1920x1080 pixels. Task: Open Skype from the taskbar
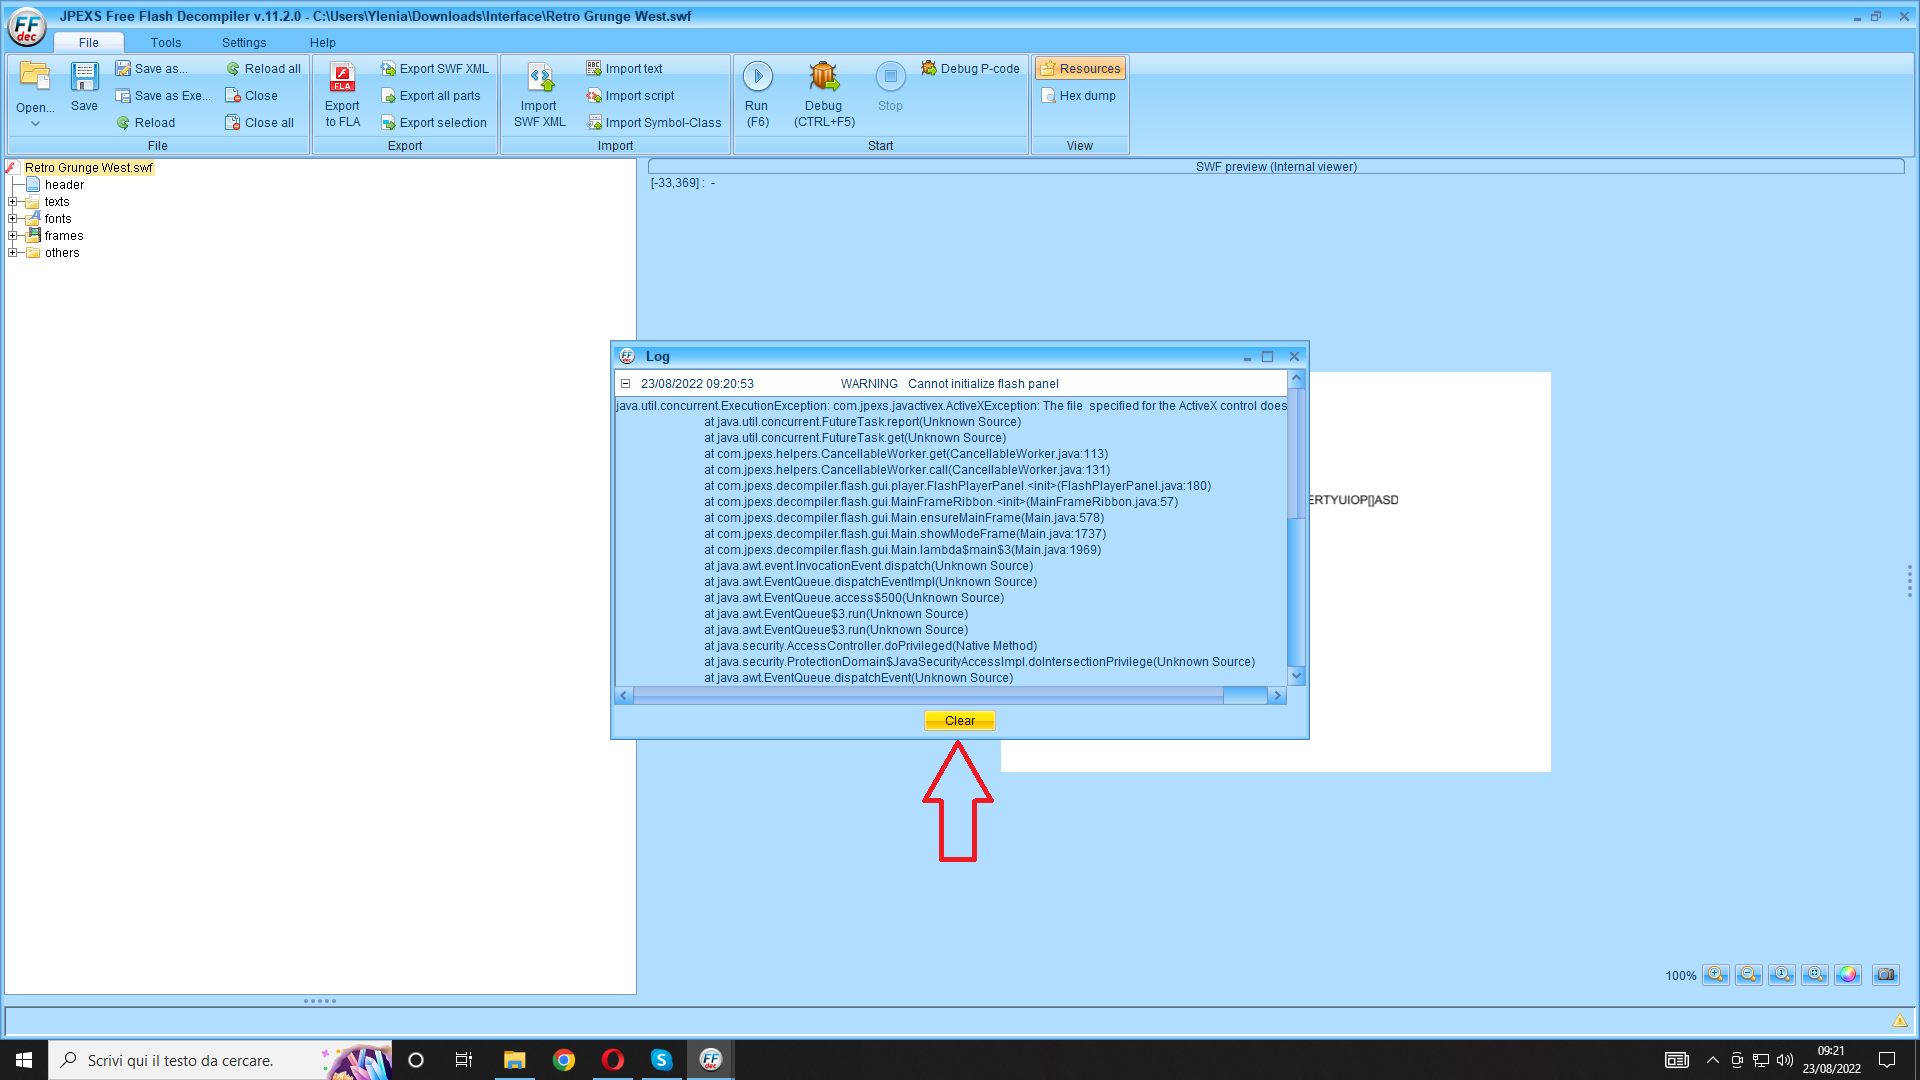click(662, 1060)
